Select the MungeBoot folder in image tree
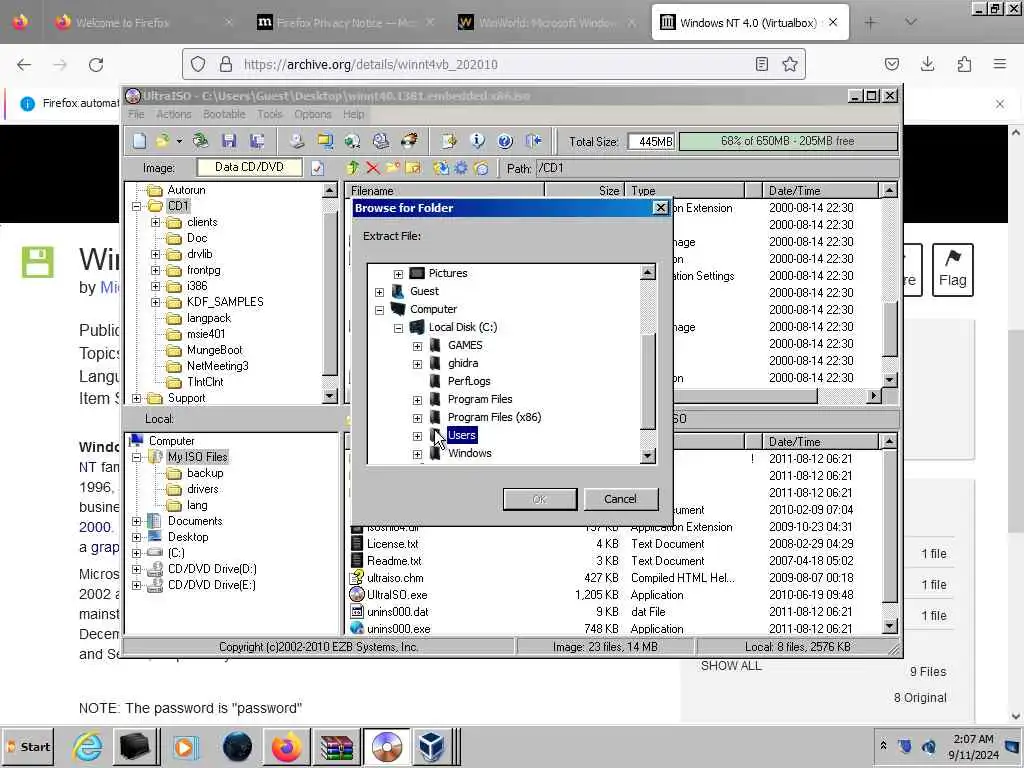Image resolution: width=1024 pixels, height=768 pixels. [x=215, y=350]
